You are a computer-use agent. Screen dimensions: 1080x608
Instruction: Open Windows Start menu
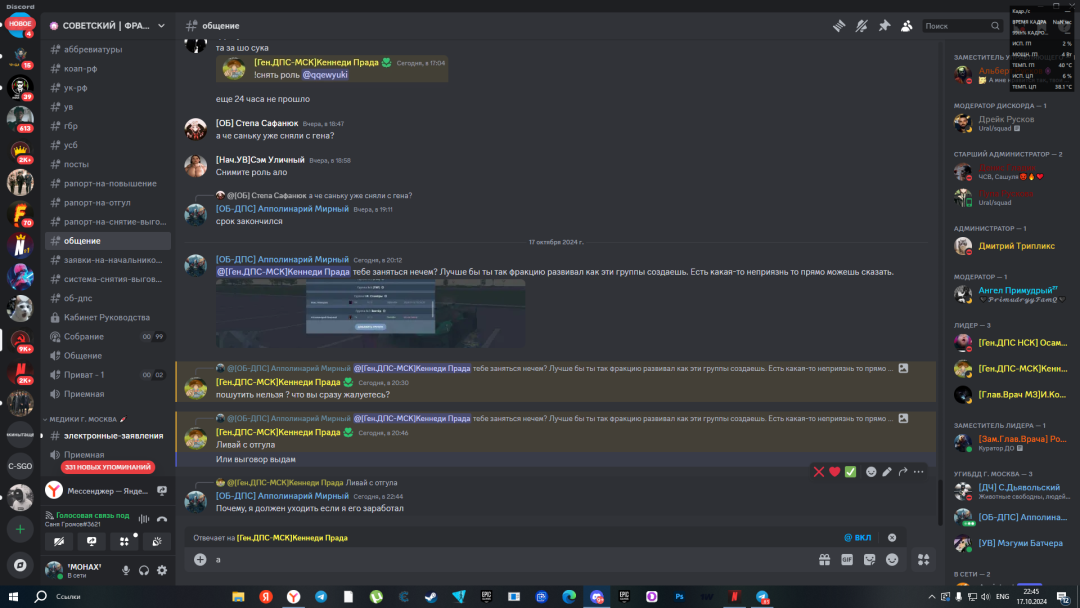(x=13, y=596)
